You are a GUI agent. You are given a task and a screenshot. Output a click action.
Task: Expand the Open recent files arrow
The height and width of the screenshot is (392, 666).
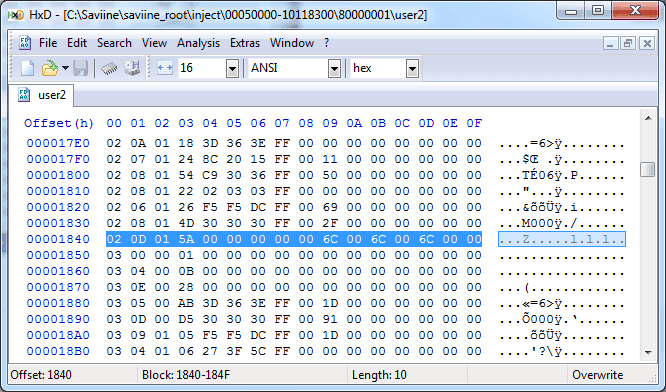[65, 68]
